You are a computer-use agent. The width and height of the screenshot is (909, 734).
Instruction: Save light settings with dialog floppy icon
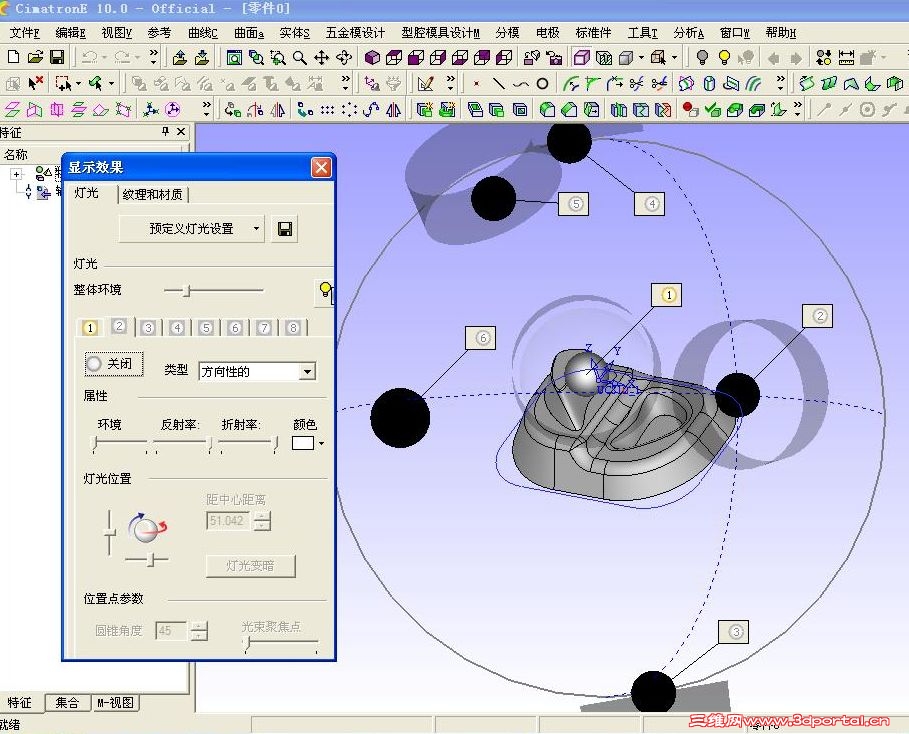tap(285, 229)
